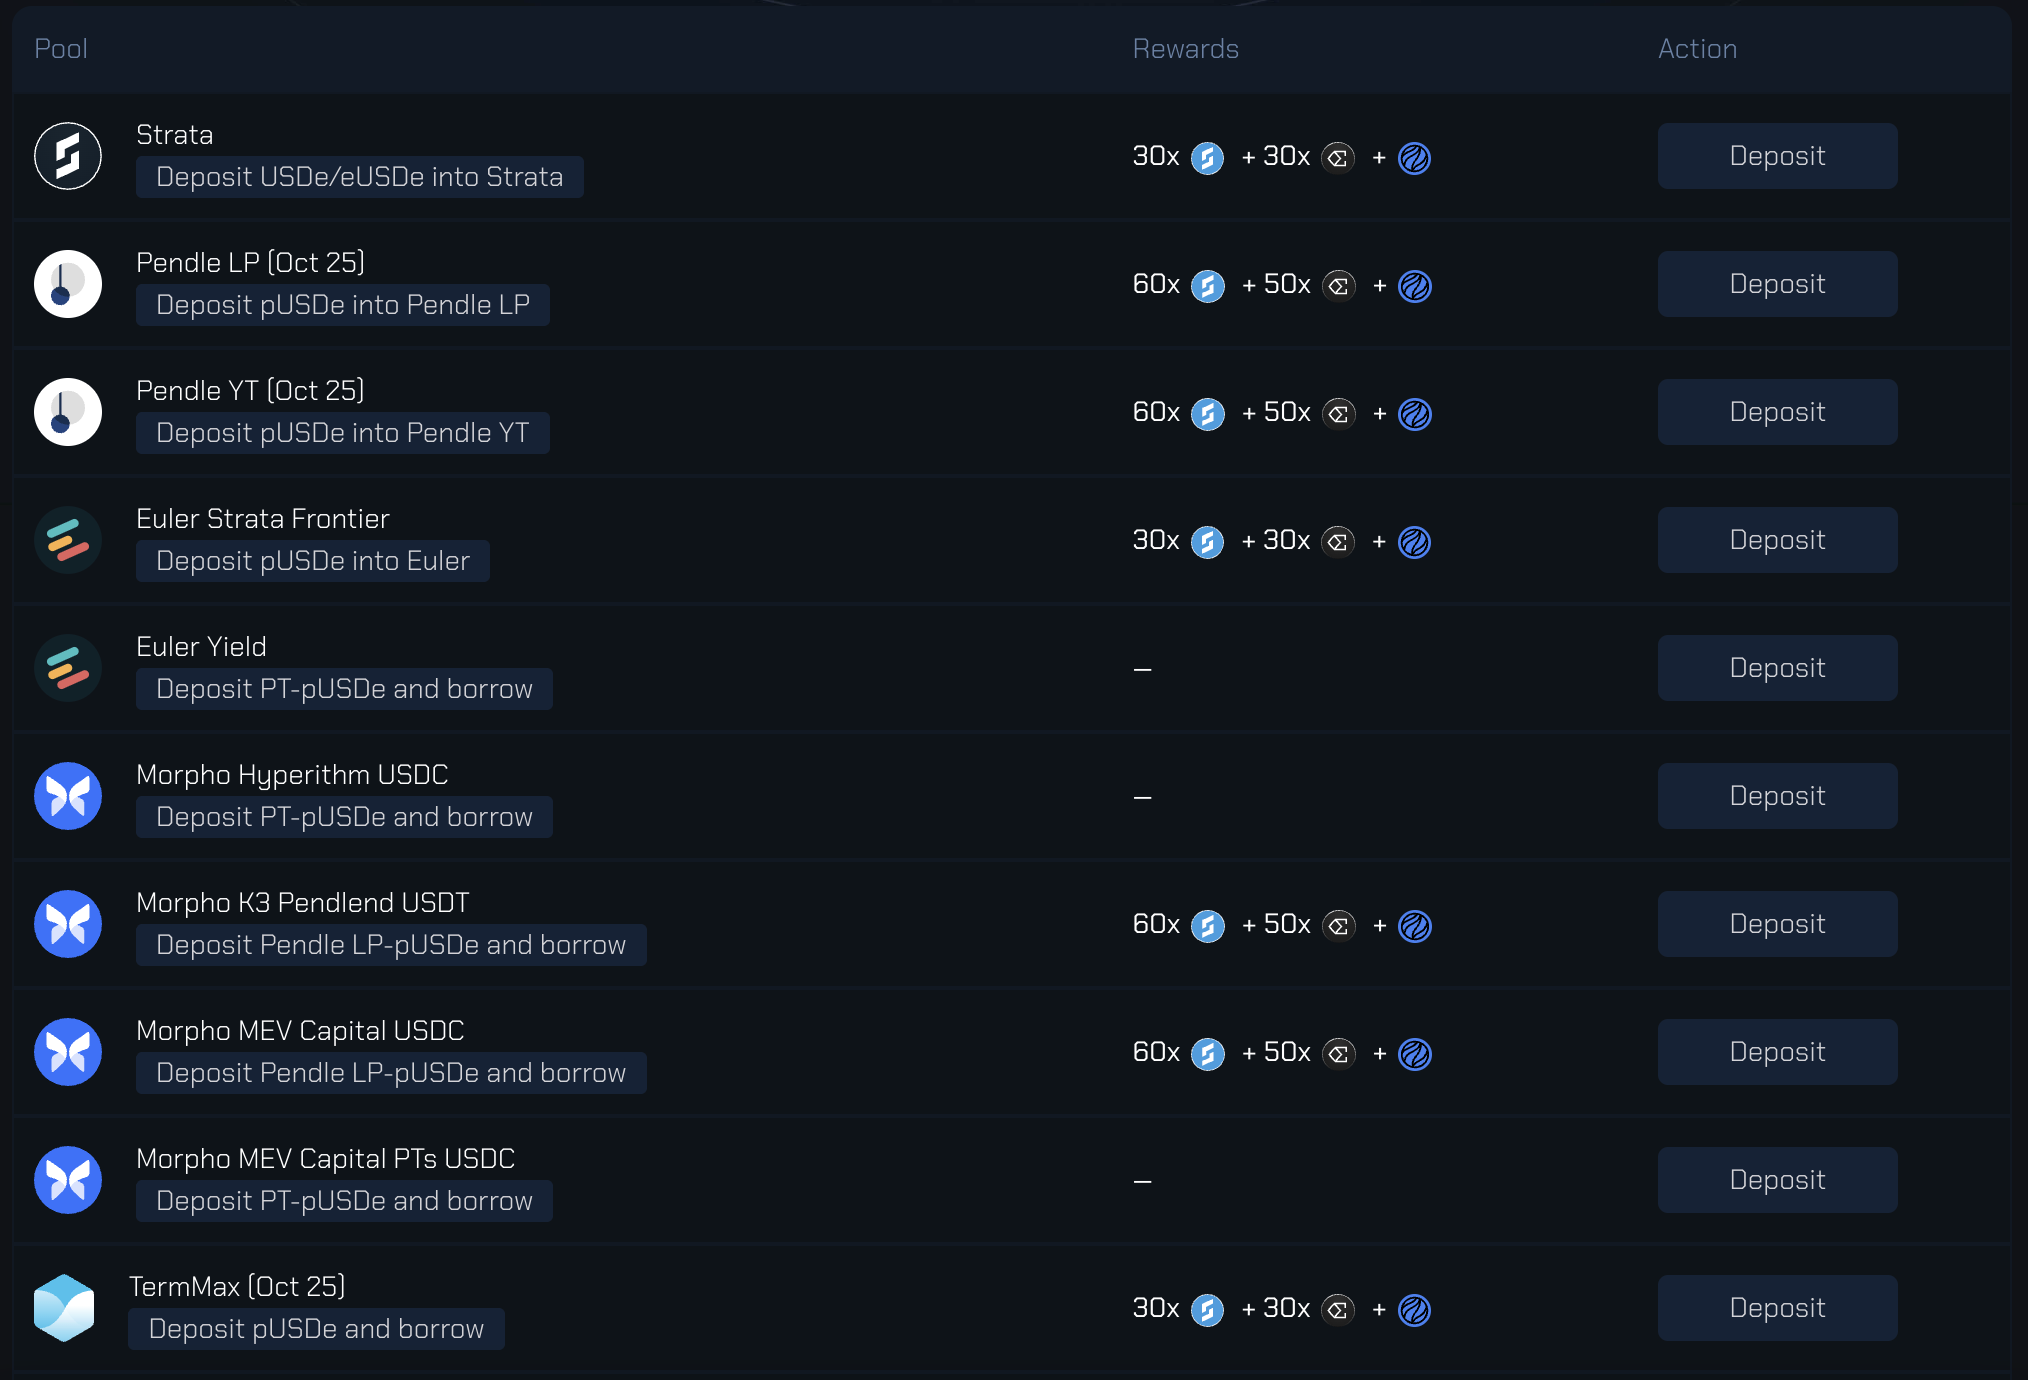Click the 'Deposit USDe/eUSDe into Strata' tag

pyautogui.click(x=359, y=177)
